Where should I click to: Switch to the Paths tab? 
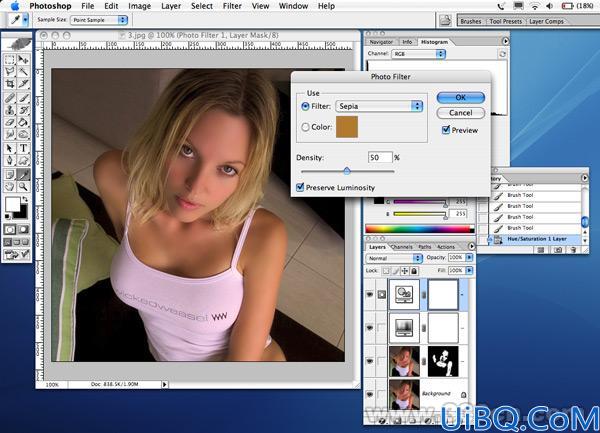coord(424,247)
